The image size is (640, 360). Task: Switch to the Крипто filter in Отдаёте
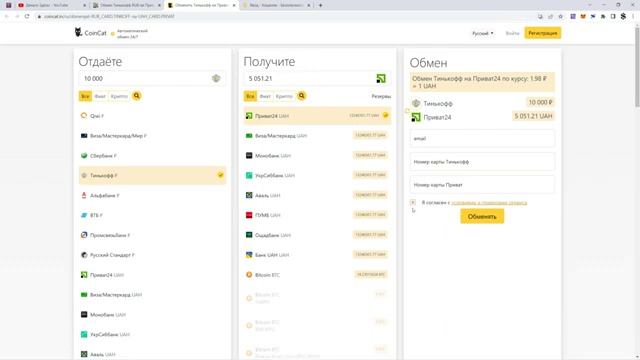tap(119, 96)
